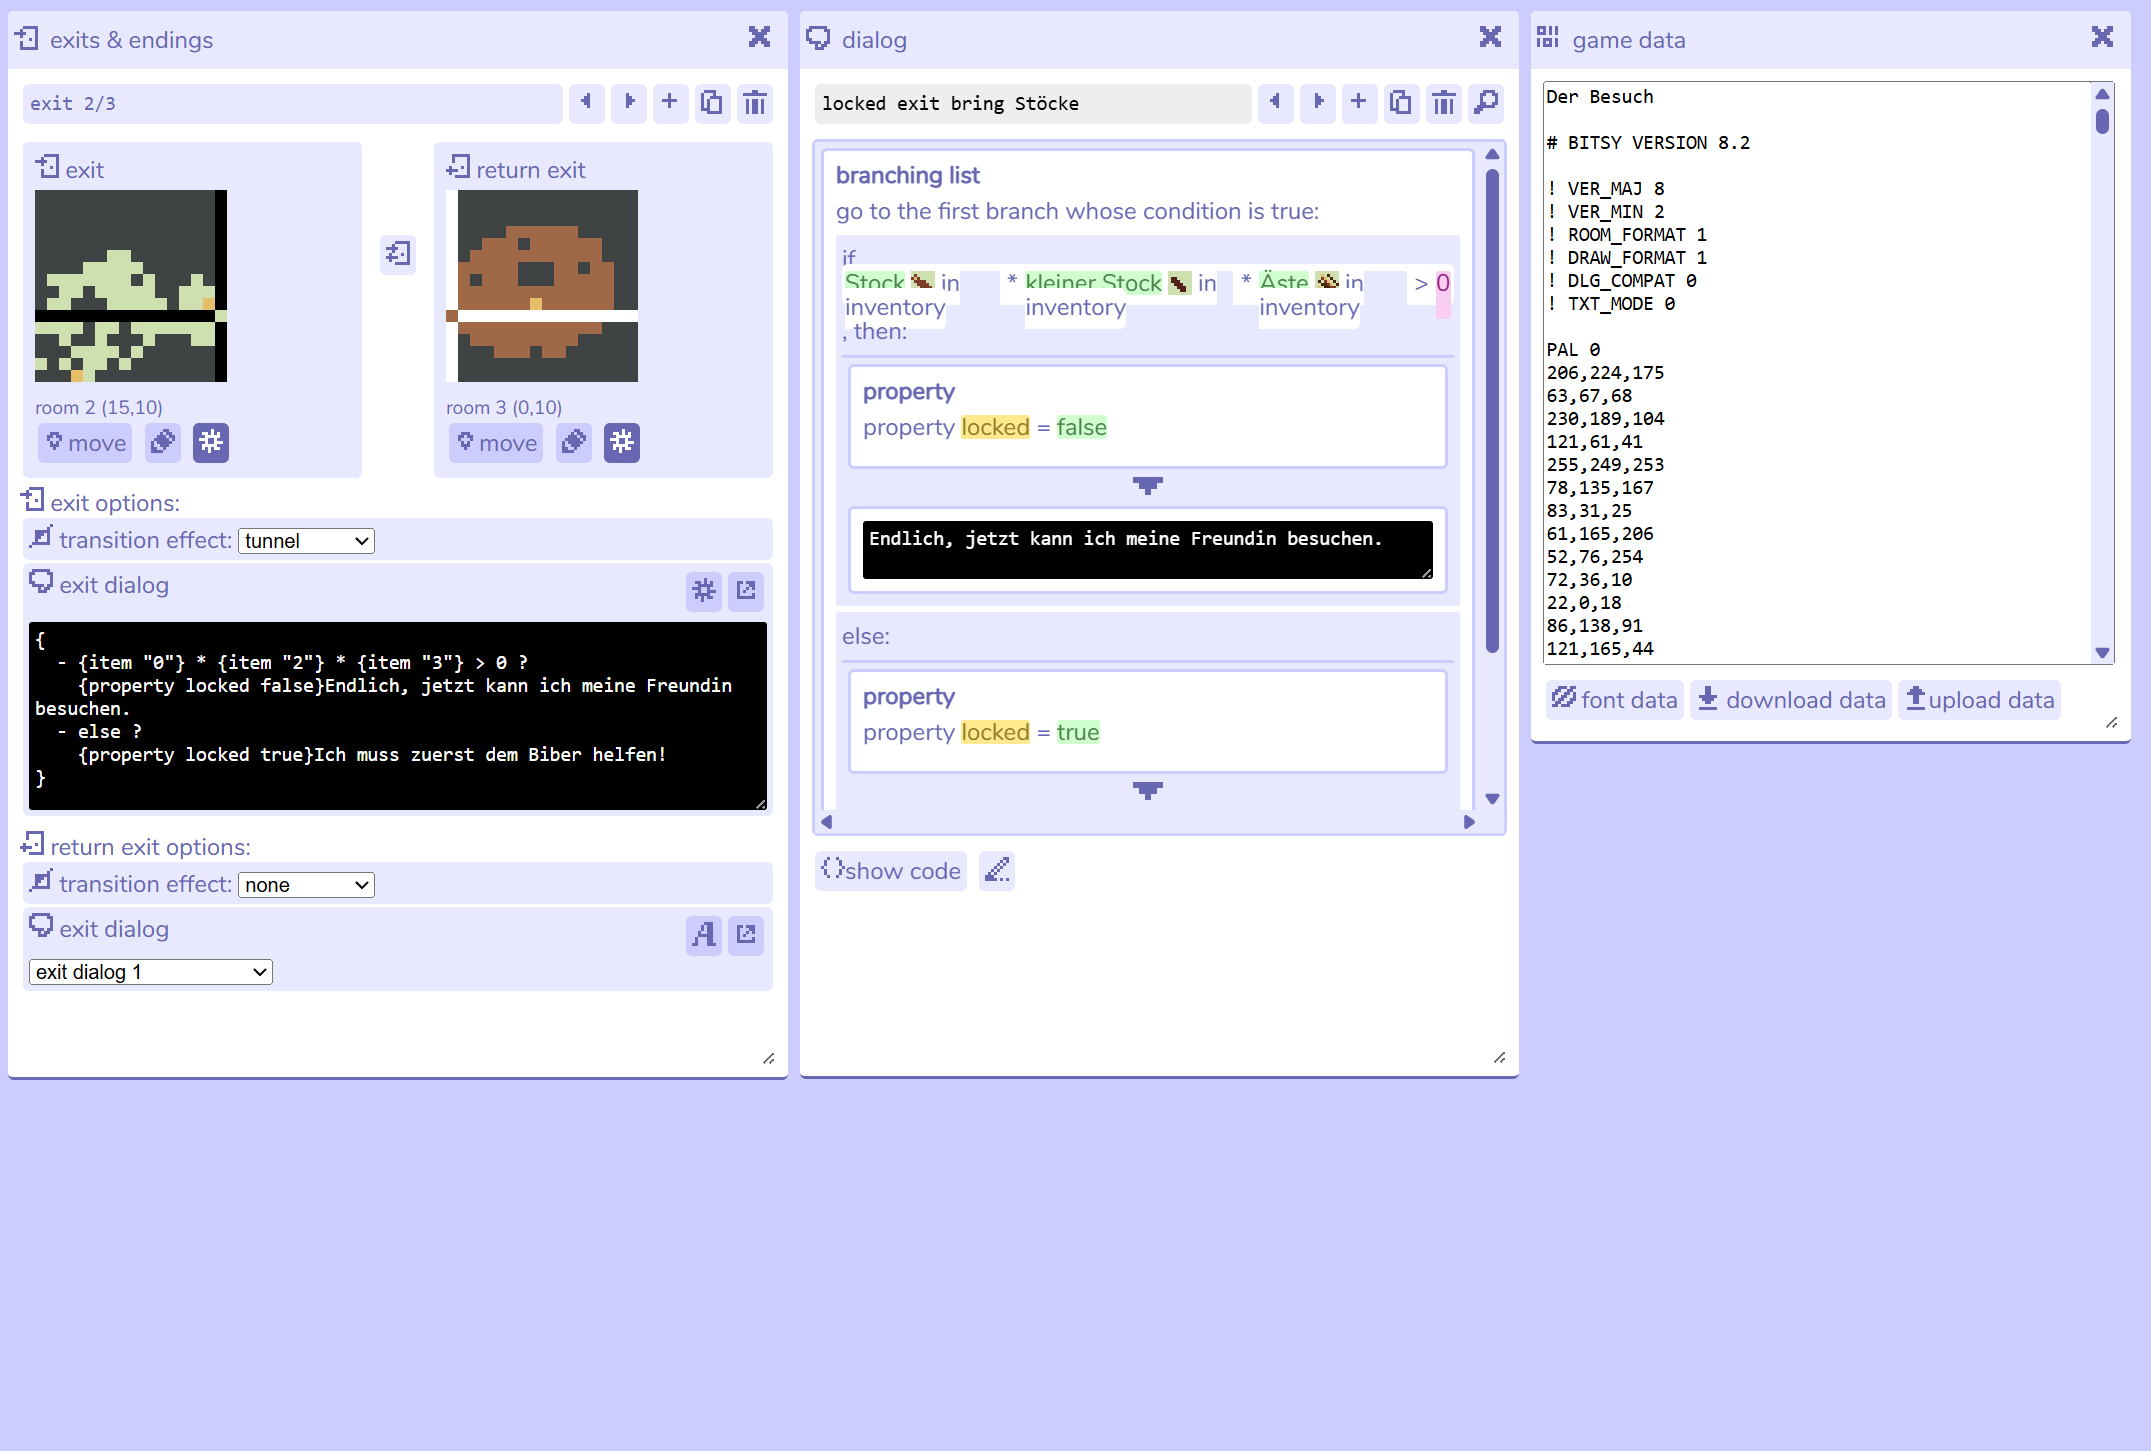Open exit transition effect dropdown set to tunnel

(306, 541)
